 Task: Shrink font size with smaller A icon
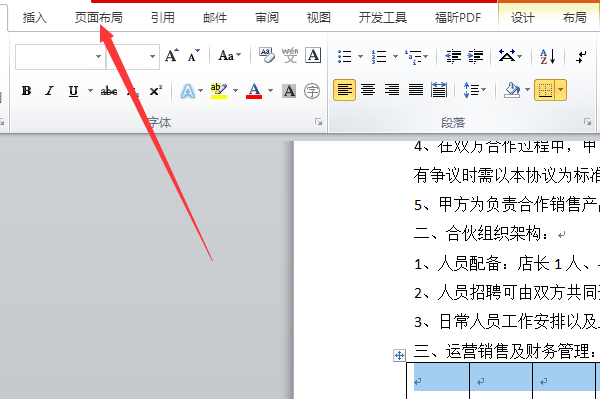click(194, 56)
